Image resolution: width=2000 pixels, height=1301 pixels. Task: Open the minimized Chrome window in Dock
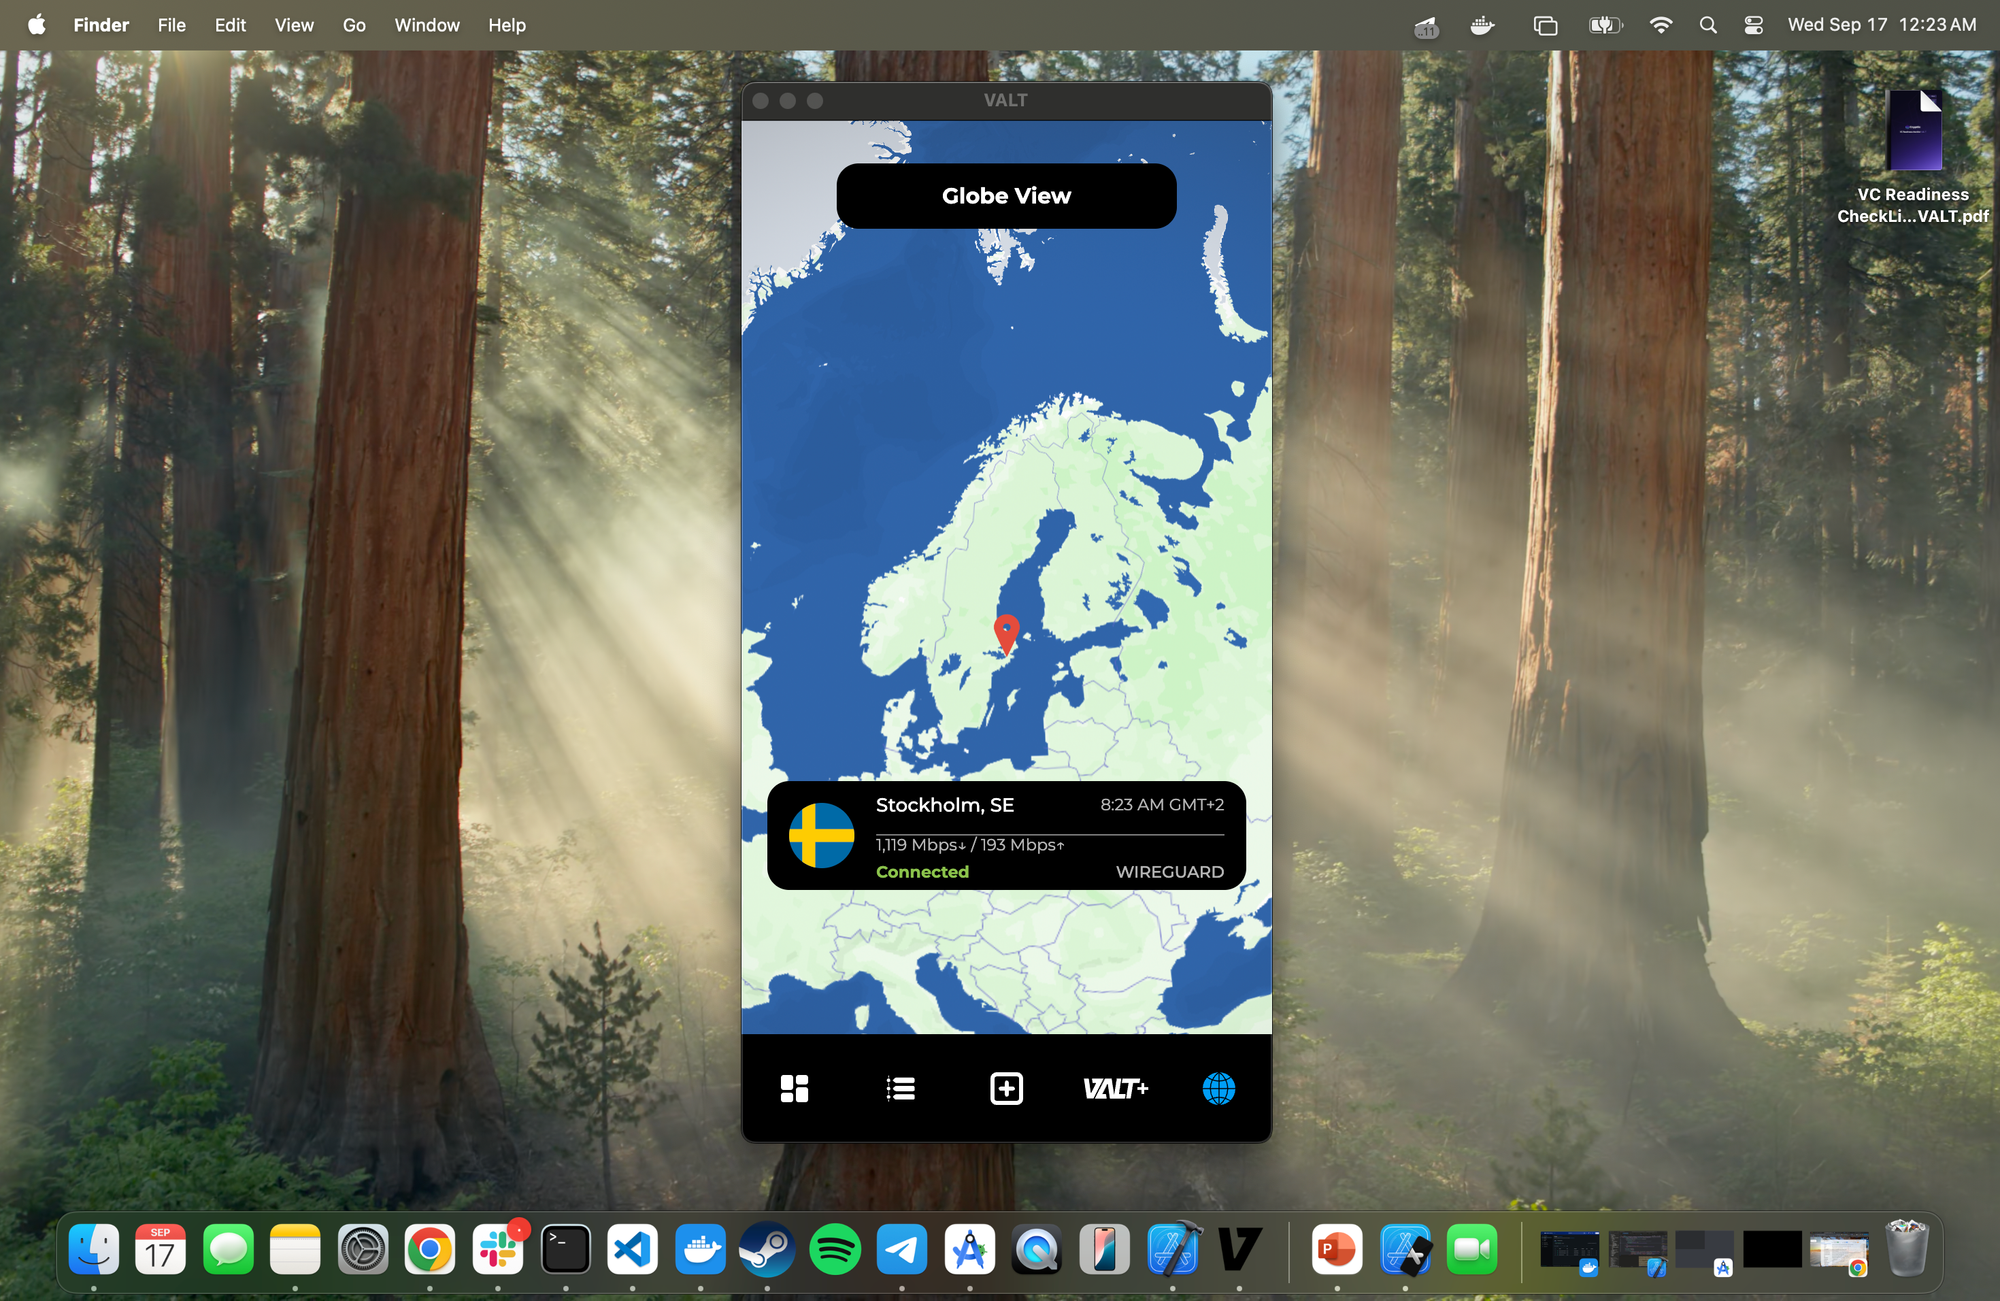click(x=1839, y=1251)
